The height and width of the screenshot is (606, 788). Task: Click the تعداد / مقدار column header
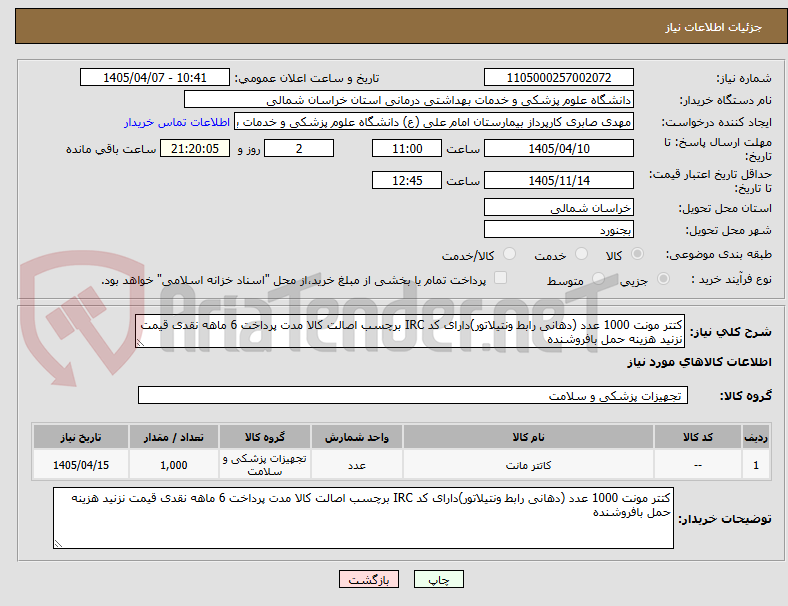tap(174, 437)
